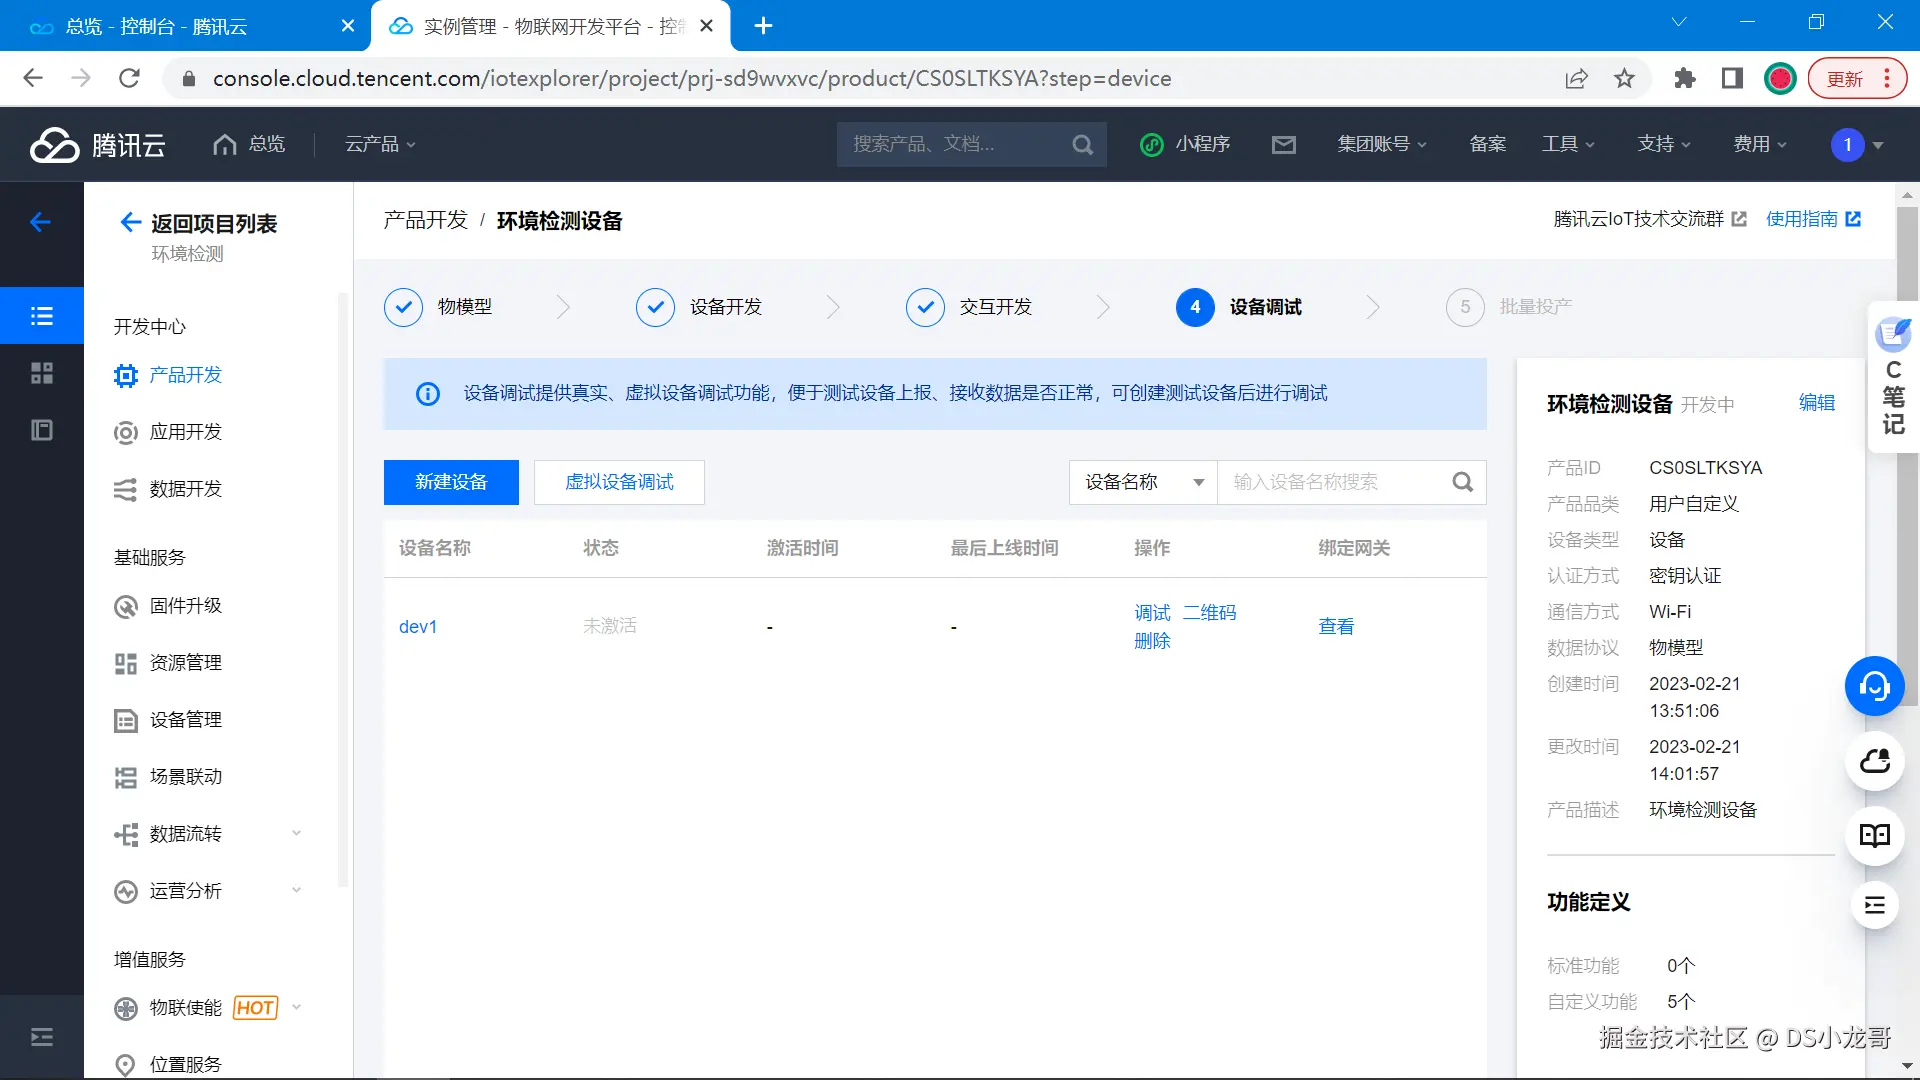
Task: Open the 云产品 dropdown menu
Action: coord(380,144)
